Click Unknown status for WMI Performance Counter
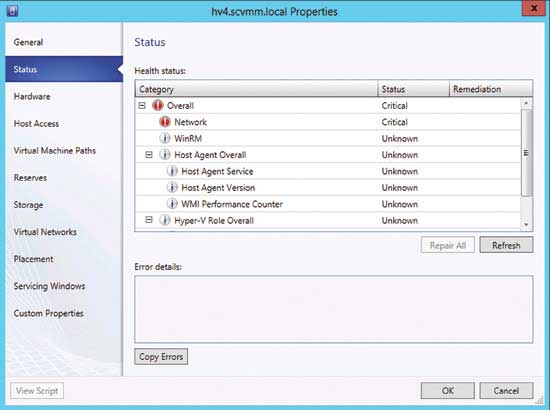550x410 pixels. [400, 204]
